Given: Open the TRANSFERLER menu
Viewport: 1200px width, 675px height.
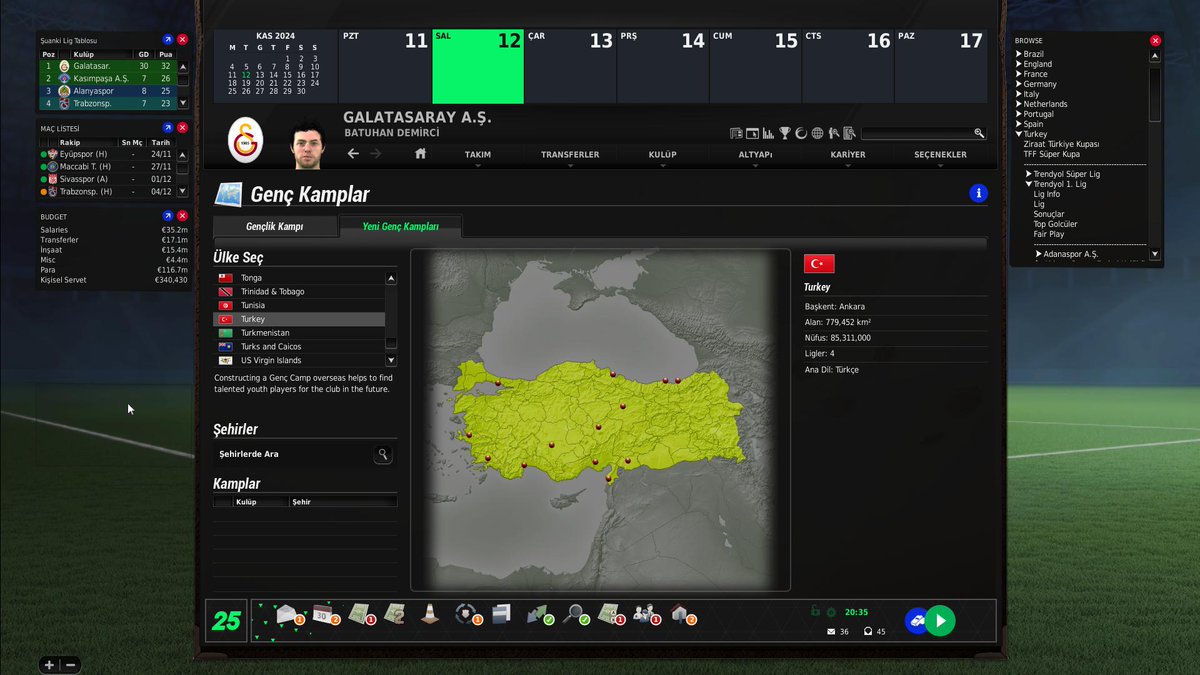Looking at the screenshot, I should tap(570, 155).
